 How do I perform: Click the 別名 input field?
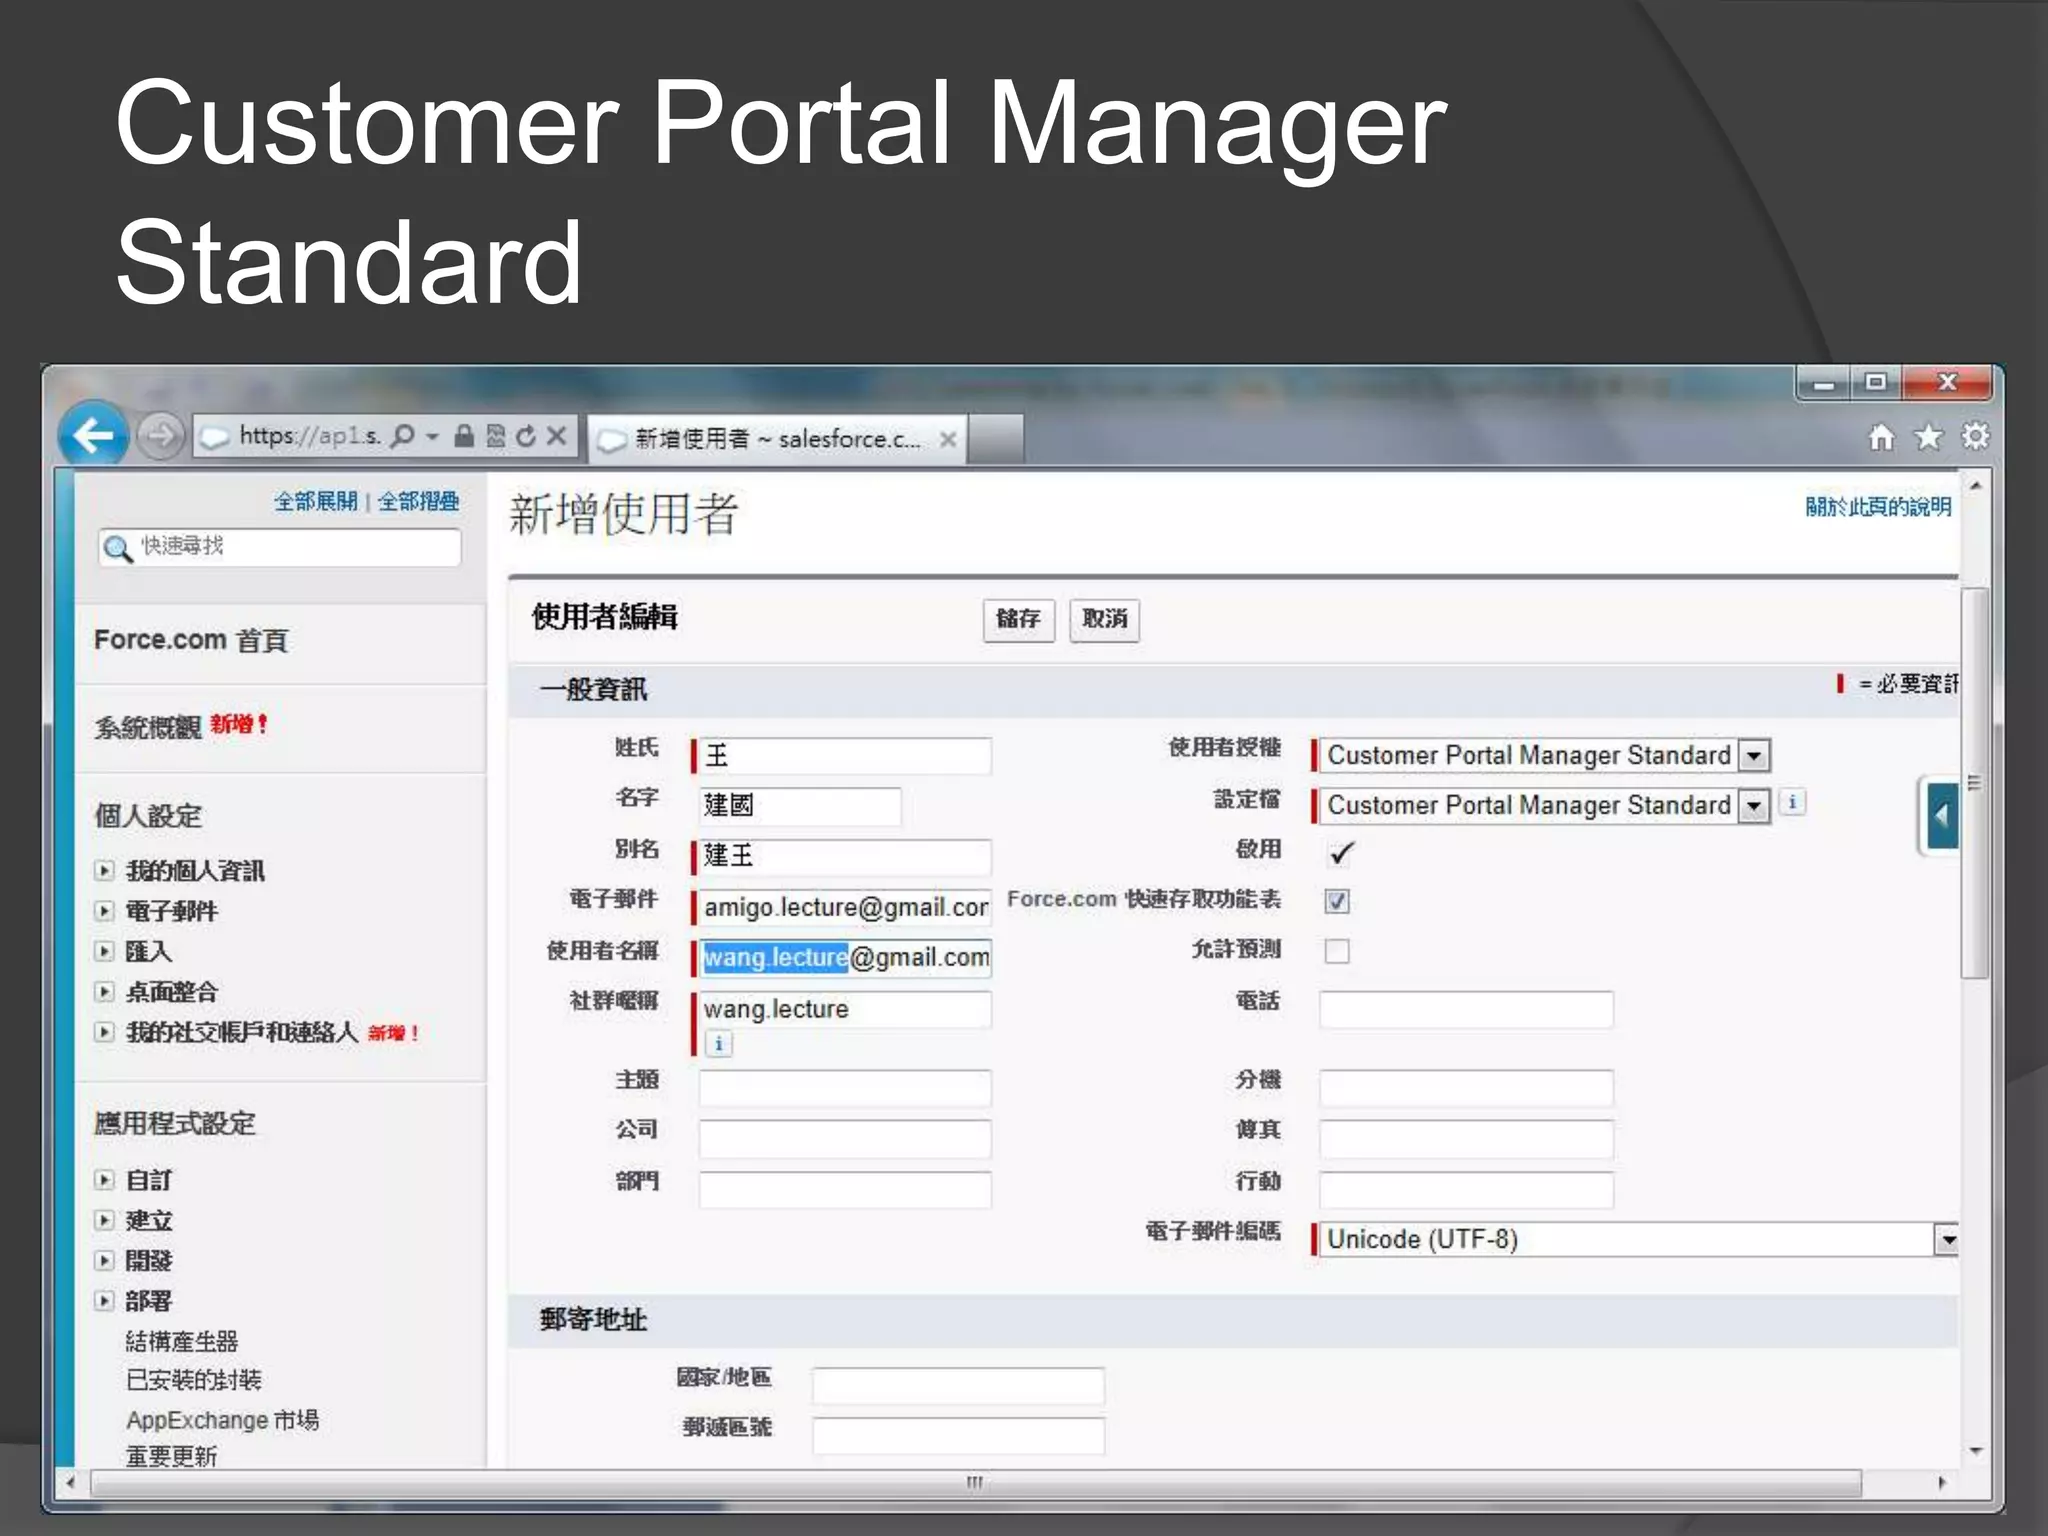[845, 857]
